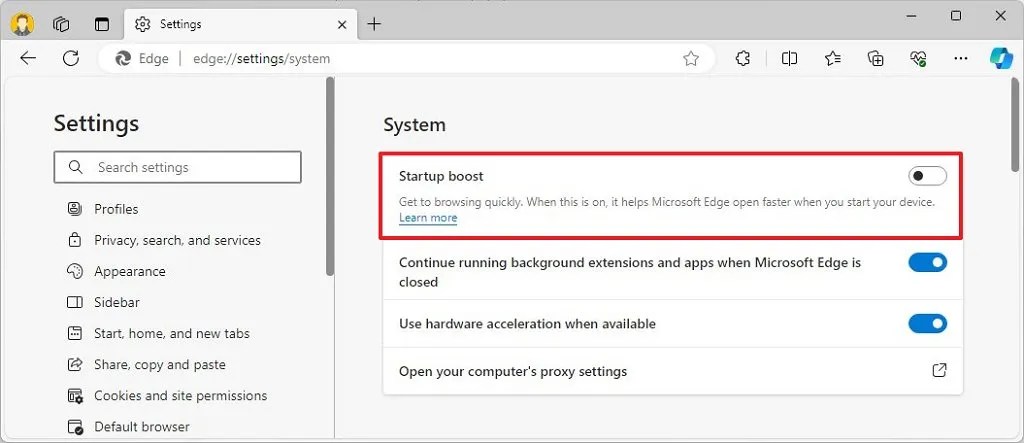
Task: Click the main page scrollbar
Action: [1017, 124]
